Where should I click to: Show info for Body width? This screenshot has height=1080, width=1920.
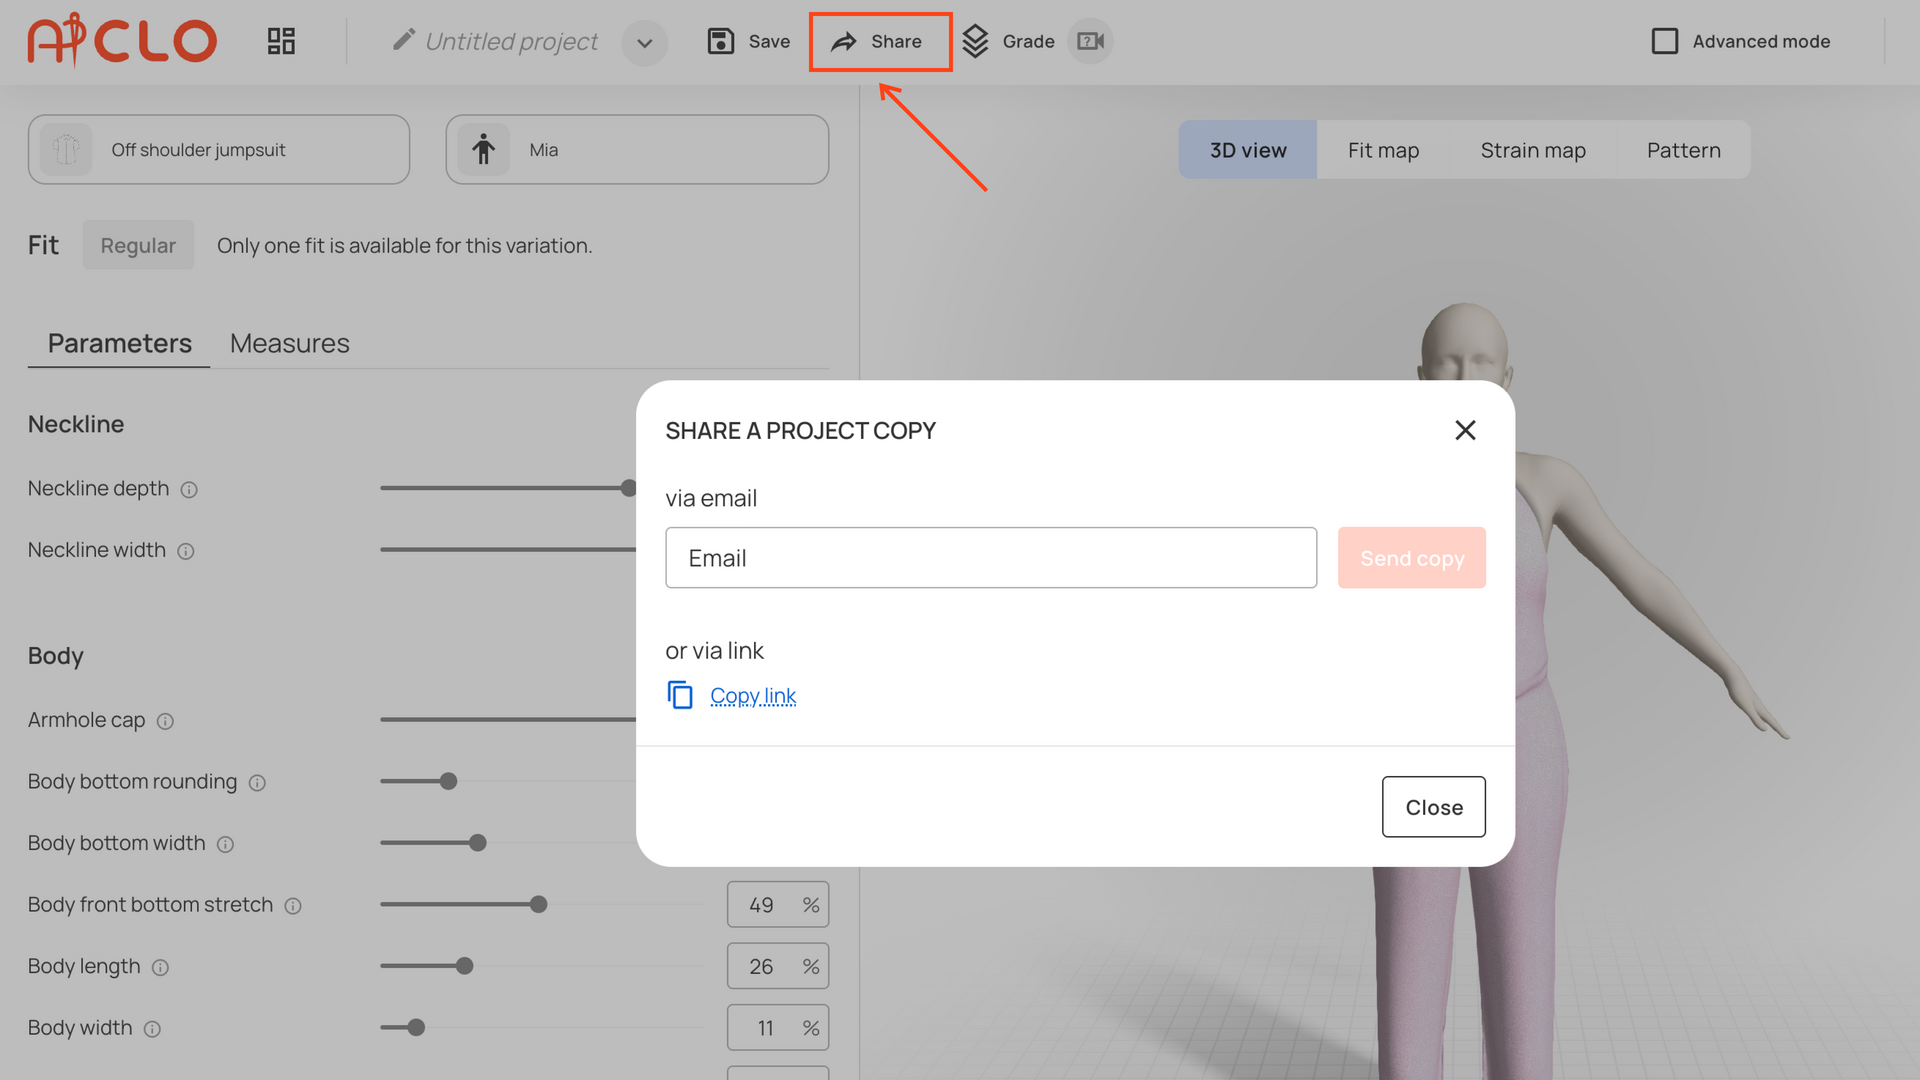pos(152,1029)
